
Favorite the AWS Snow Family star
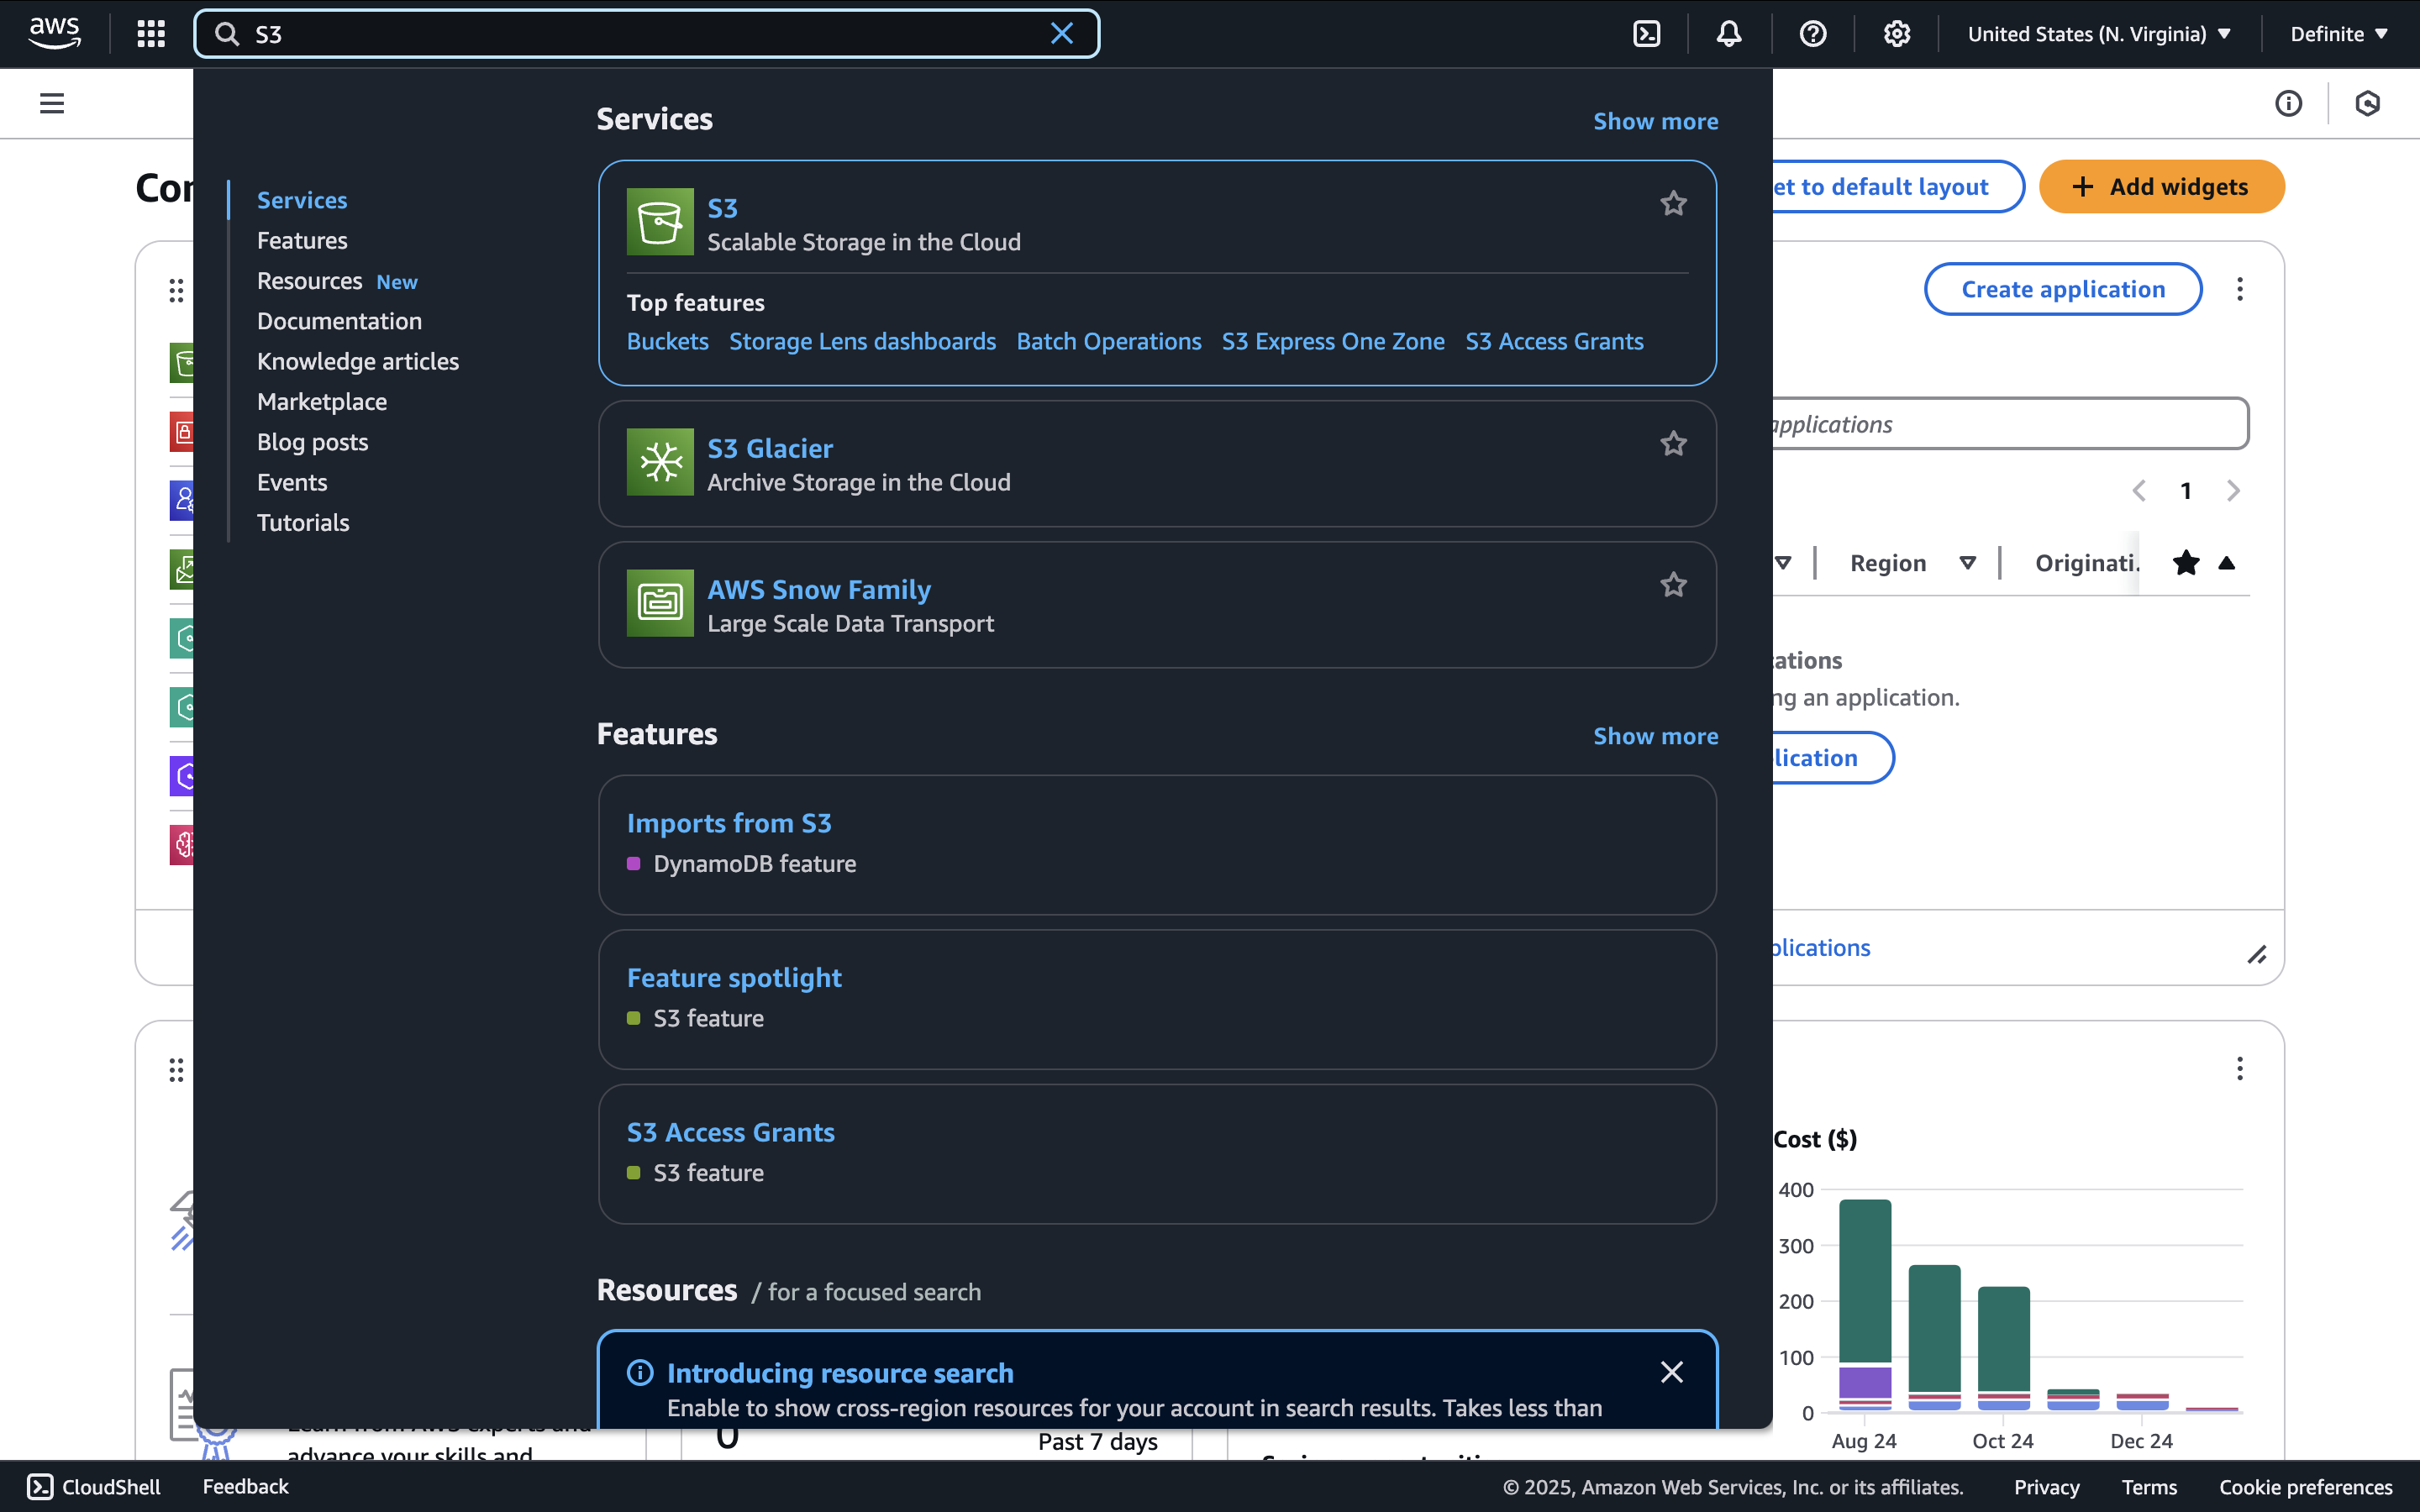pyautogui.click(x=1673, y=585)
